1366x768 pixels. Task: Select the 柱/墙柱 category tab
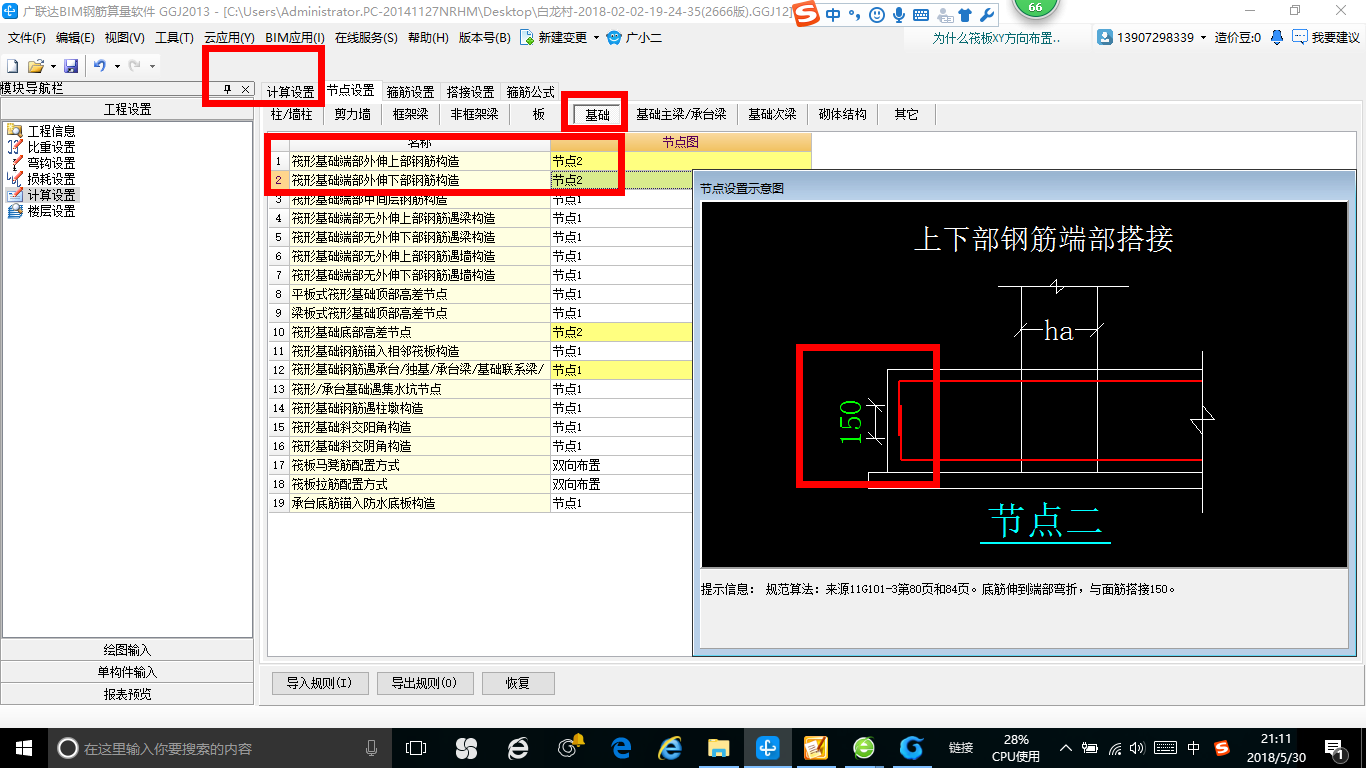pyautogui.click(x=291, y=114)
